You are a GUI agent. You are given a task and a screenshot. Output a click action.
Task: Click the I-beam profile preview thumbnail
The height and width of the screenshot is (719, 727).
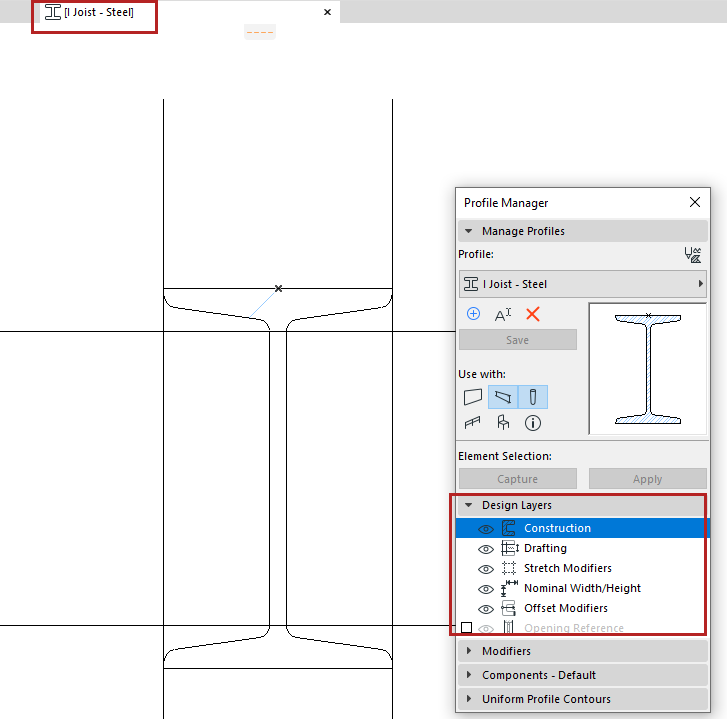point(647,369)
